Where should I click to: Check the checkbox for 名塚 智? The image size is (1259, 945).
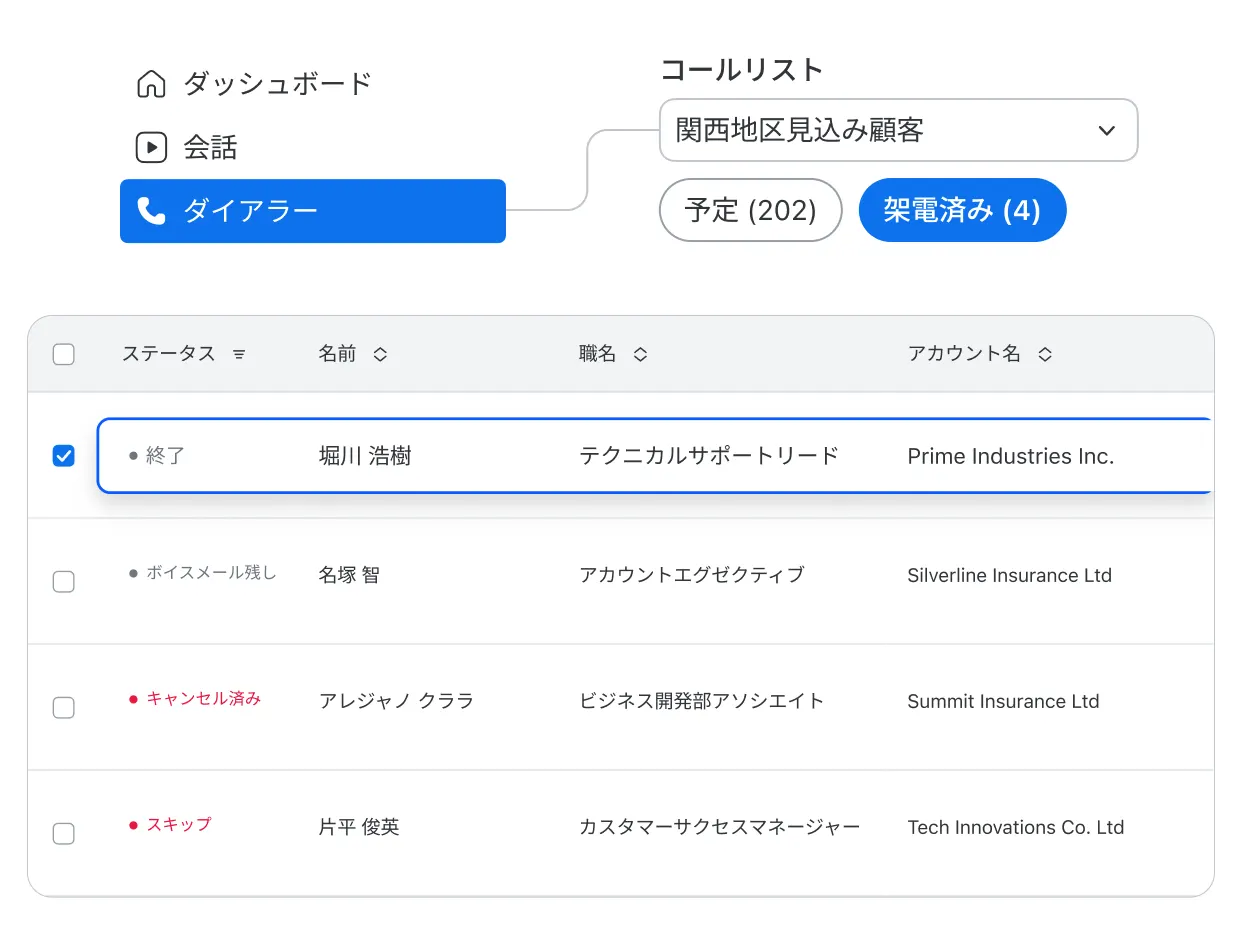pos(63,581)
